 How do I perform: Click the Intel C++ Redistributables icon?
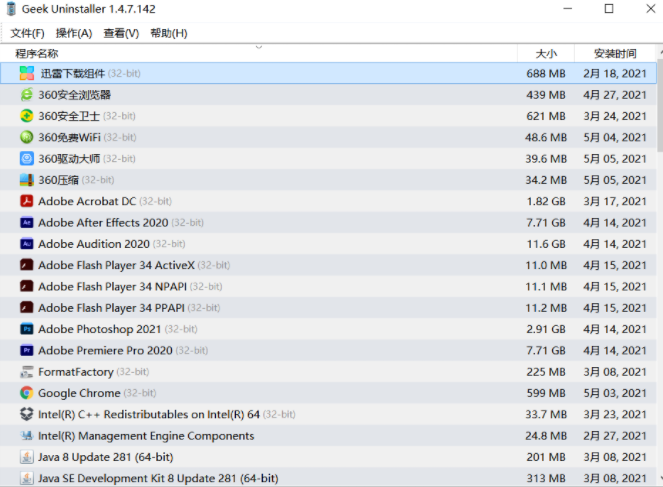27,414
